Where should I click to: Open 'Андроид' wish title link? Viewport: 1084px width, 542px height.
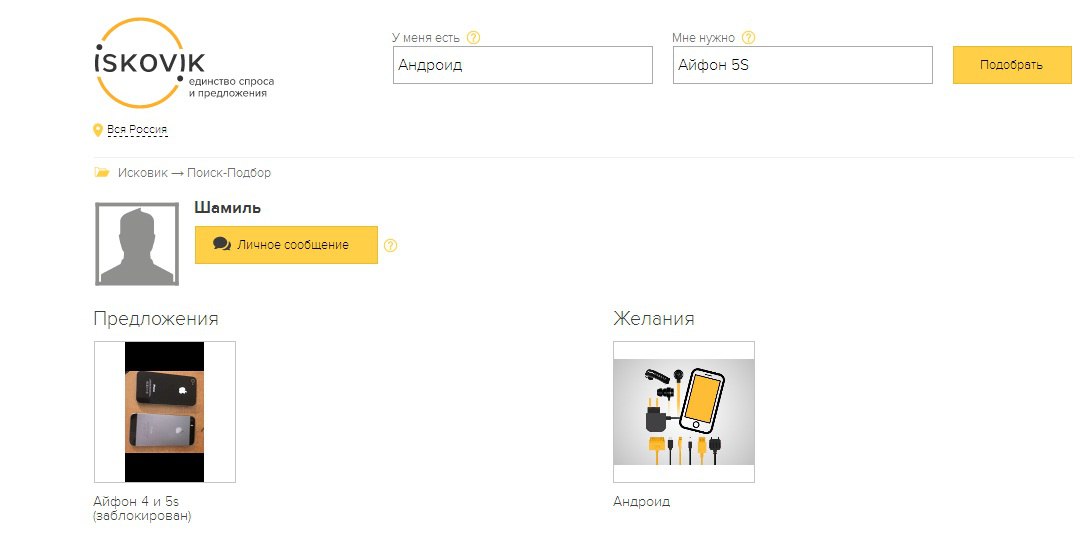coord(642,502)
